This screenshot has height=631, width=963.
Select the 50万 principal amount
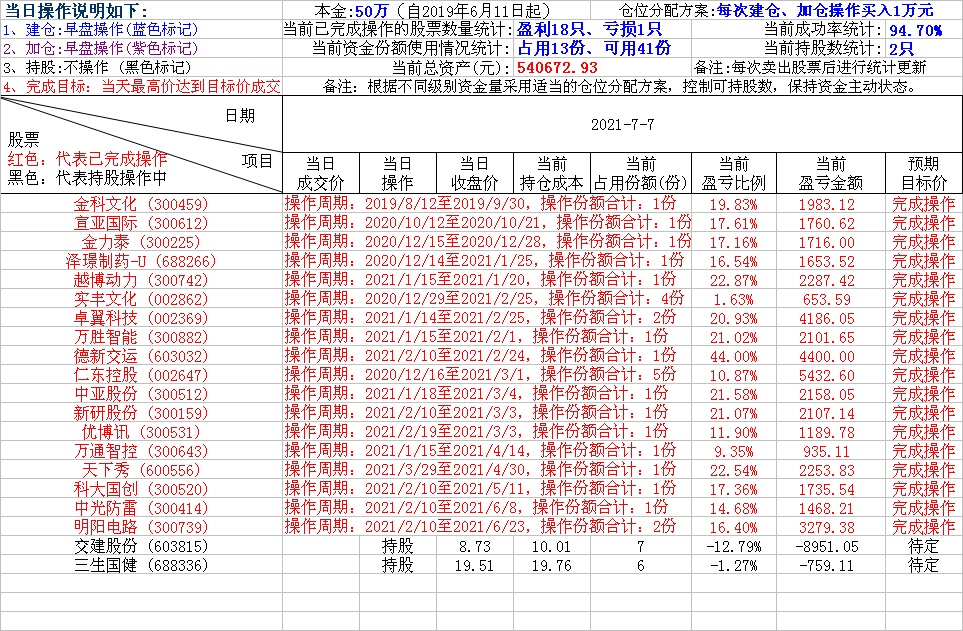pyautogui.click(x=372, y=10)
